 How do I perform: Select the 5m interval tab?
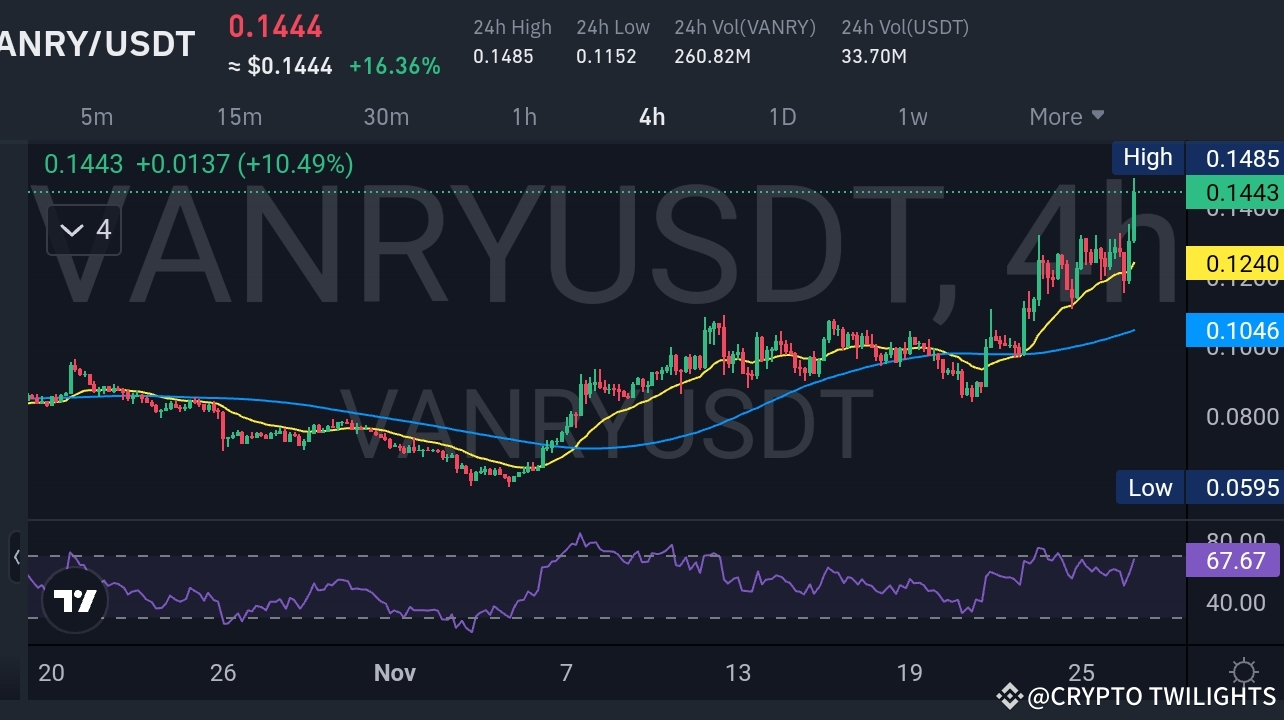tap(97, 117)
